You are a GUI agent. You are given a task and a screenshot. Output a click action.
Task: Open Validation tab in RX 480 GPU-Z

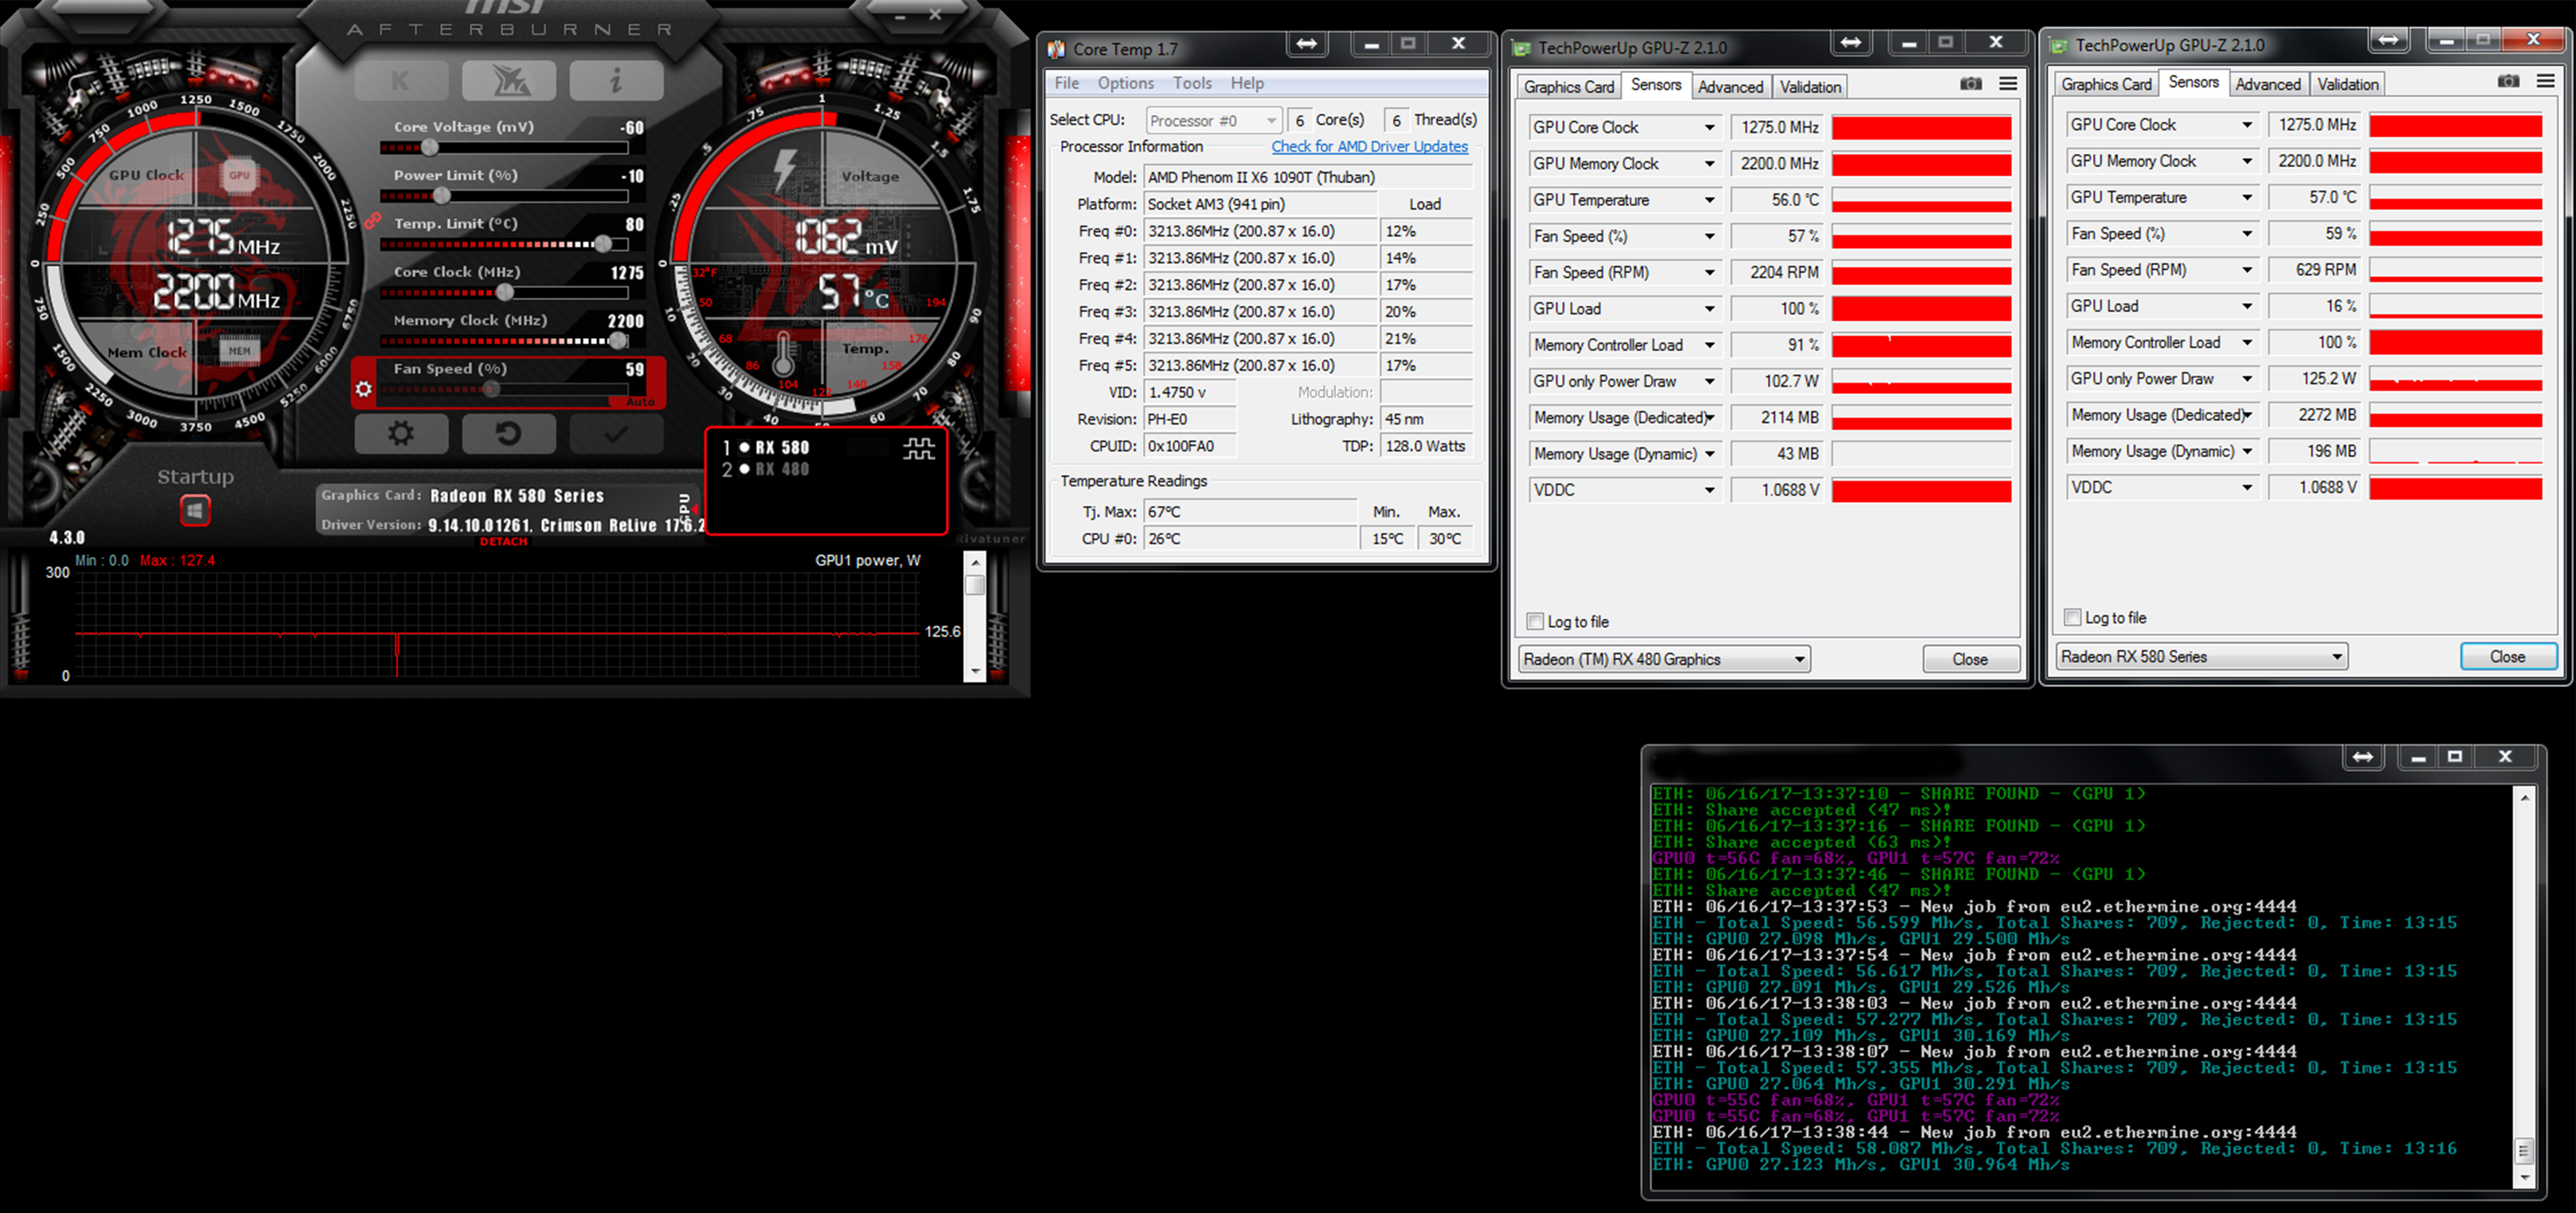click(x=1810, y=87)
